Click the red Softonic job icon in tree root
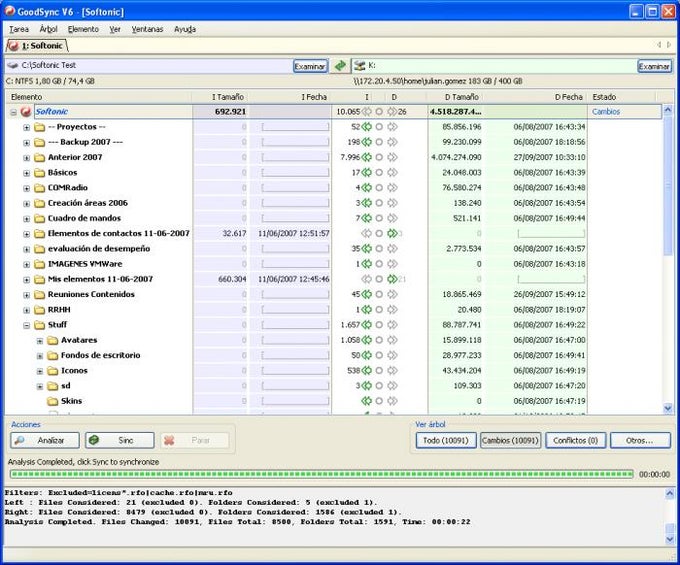 tap(26, 112)
